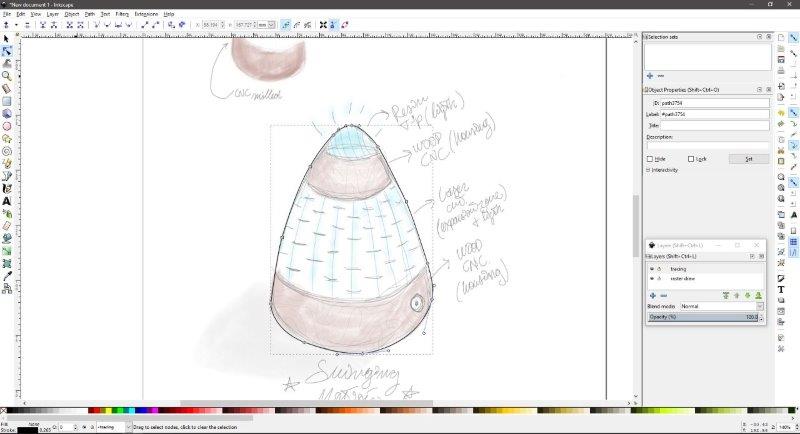Click the object to path icon
Viewport: 800px width, 434px height.
click(x=171, y=24)
